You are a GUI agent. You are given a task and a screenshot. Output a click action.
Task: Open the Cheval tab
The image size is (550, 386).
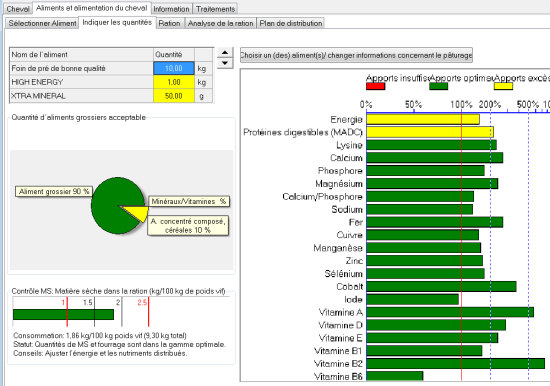click(x=18, y=9)
